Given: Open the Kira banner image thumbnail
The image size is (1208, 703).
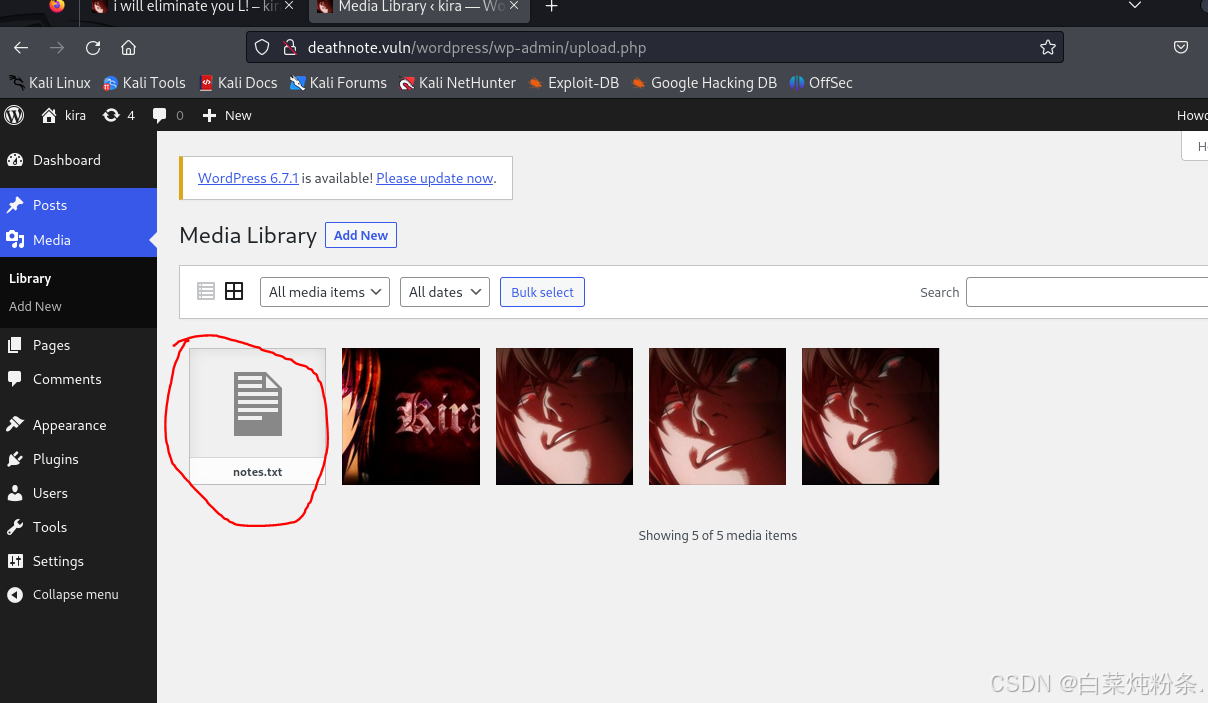Looking at the screenshot, I should coord(411,416).
